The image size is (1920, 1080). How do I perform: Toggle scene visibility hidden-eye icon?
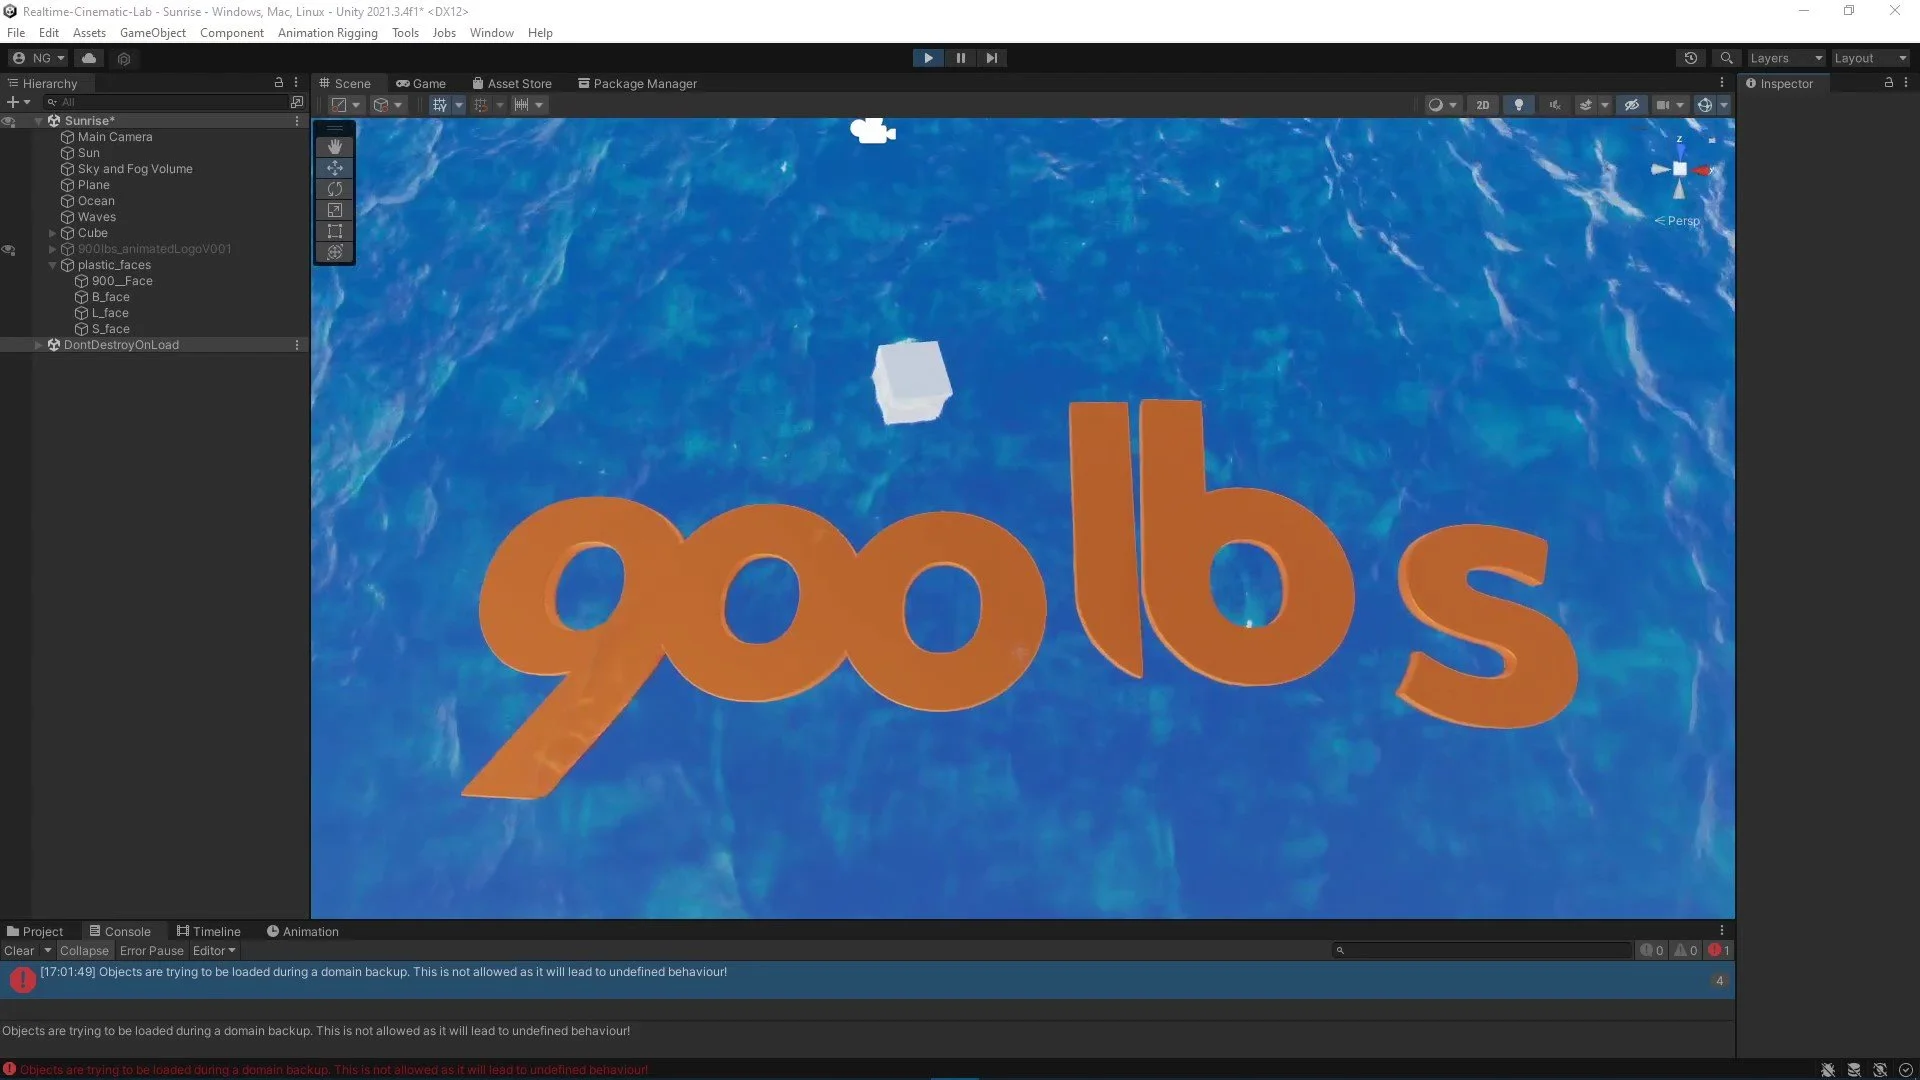pyautogui.click(x=1631, y=105)
